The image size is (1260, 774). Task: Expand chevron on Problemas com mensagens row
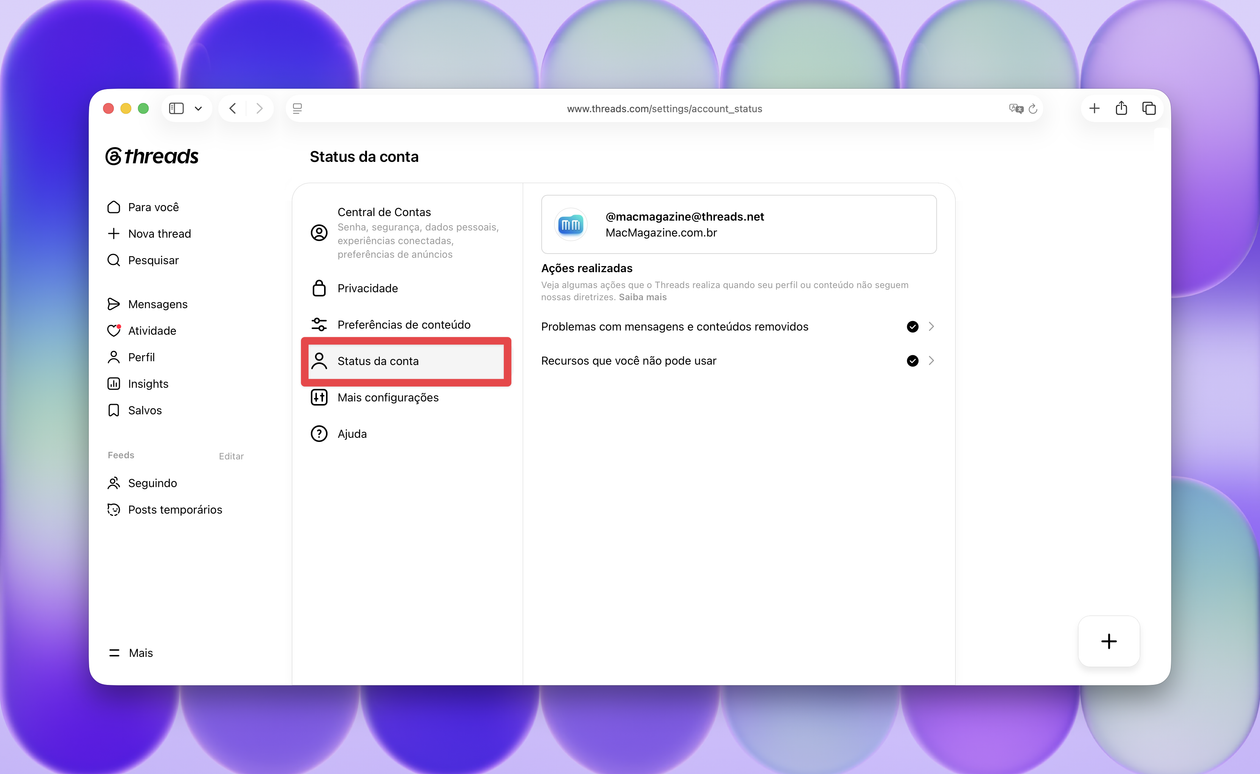click(x=931, y=327)
